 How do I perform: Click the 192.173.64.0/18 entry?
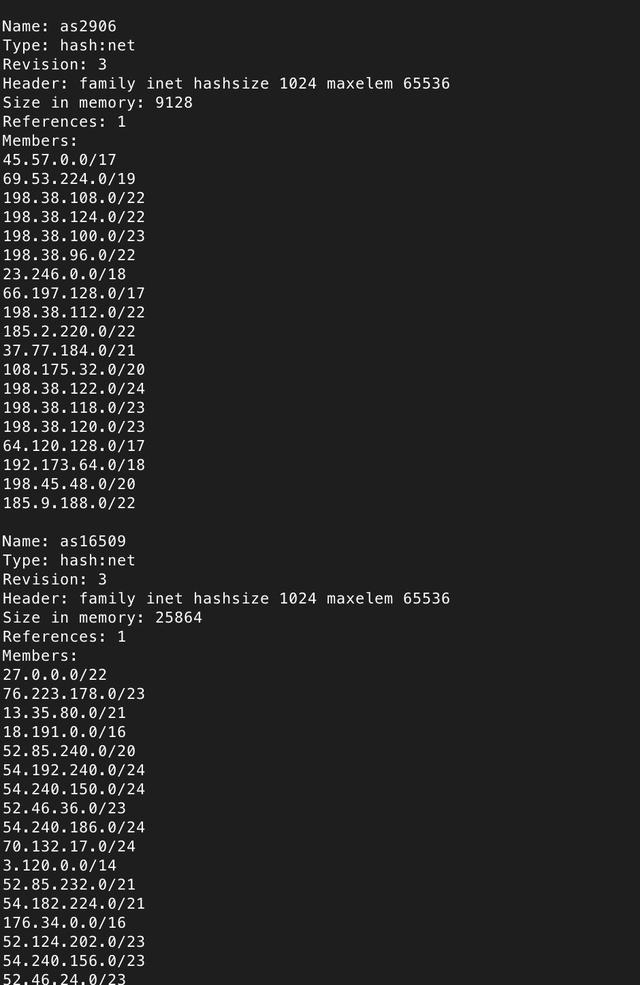pos(73,465)
